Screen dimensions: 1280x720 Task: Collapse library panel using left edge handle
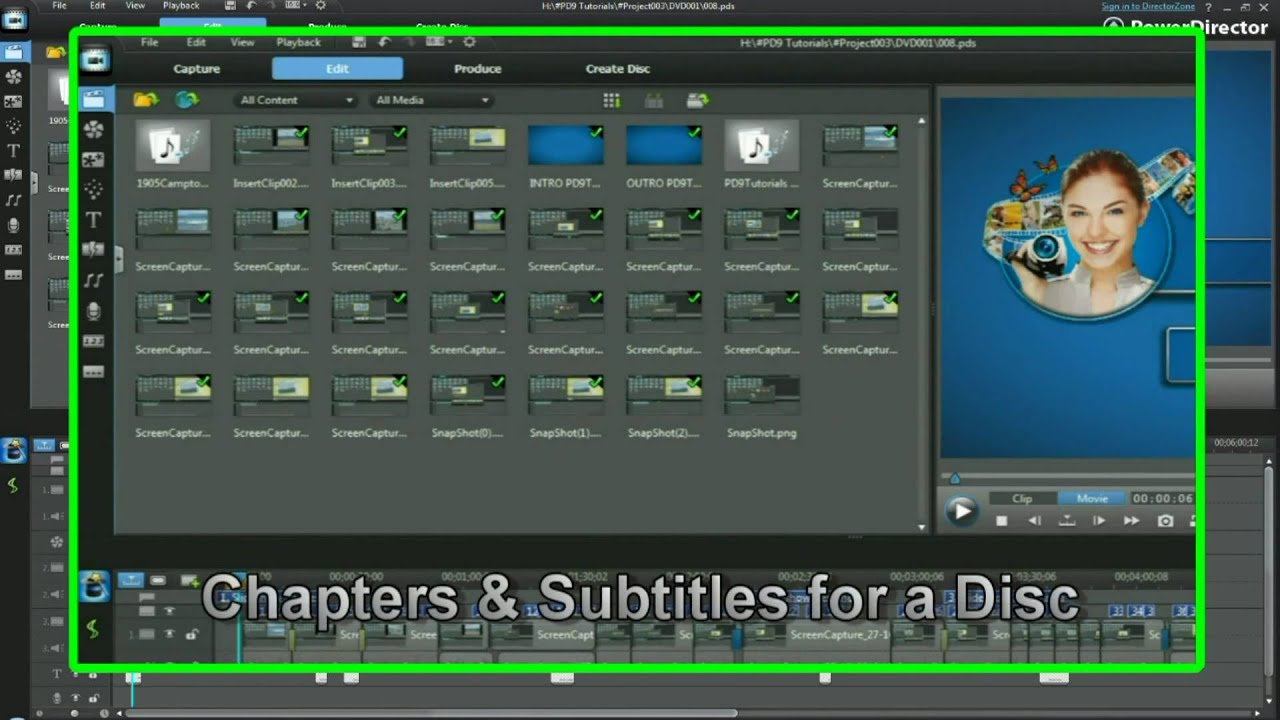click(118, 260)
